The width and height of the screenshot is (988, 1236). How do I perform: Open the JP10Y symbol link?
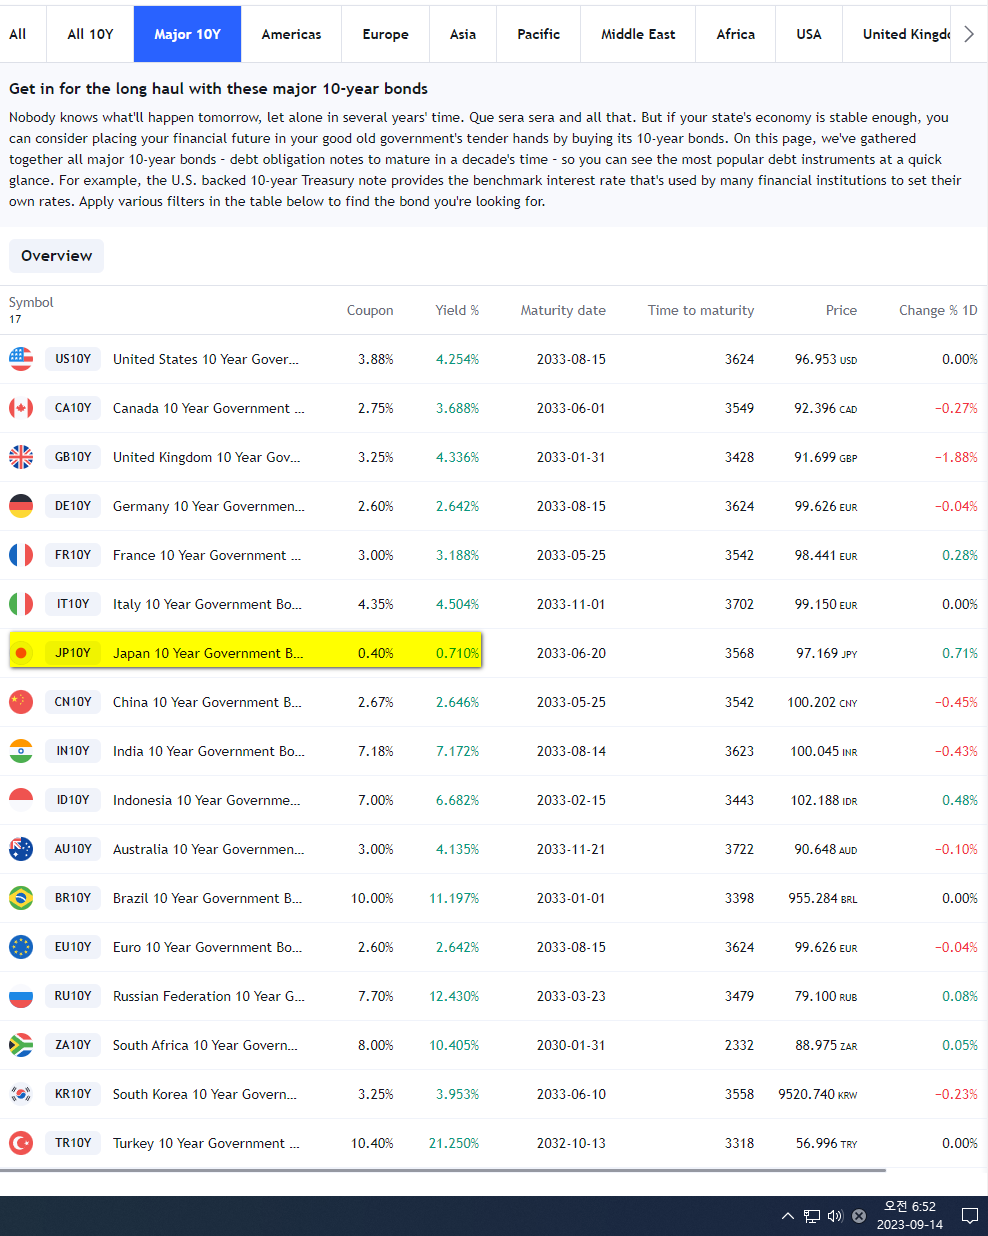[x=73, y=653]
